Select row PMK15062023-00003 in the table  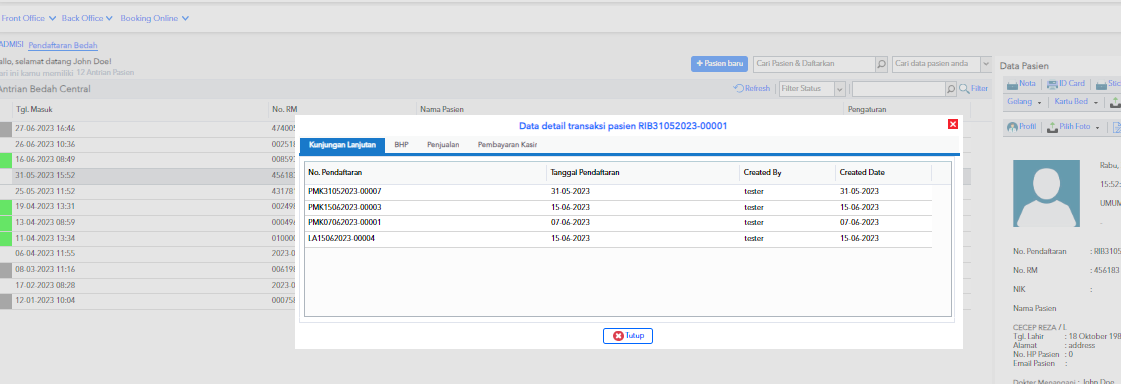point(618,207)
